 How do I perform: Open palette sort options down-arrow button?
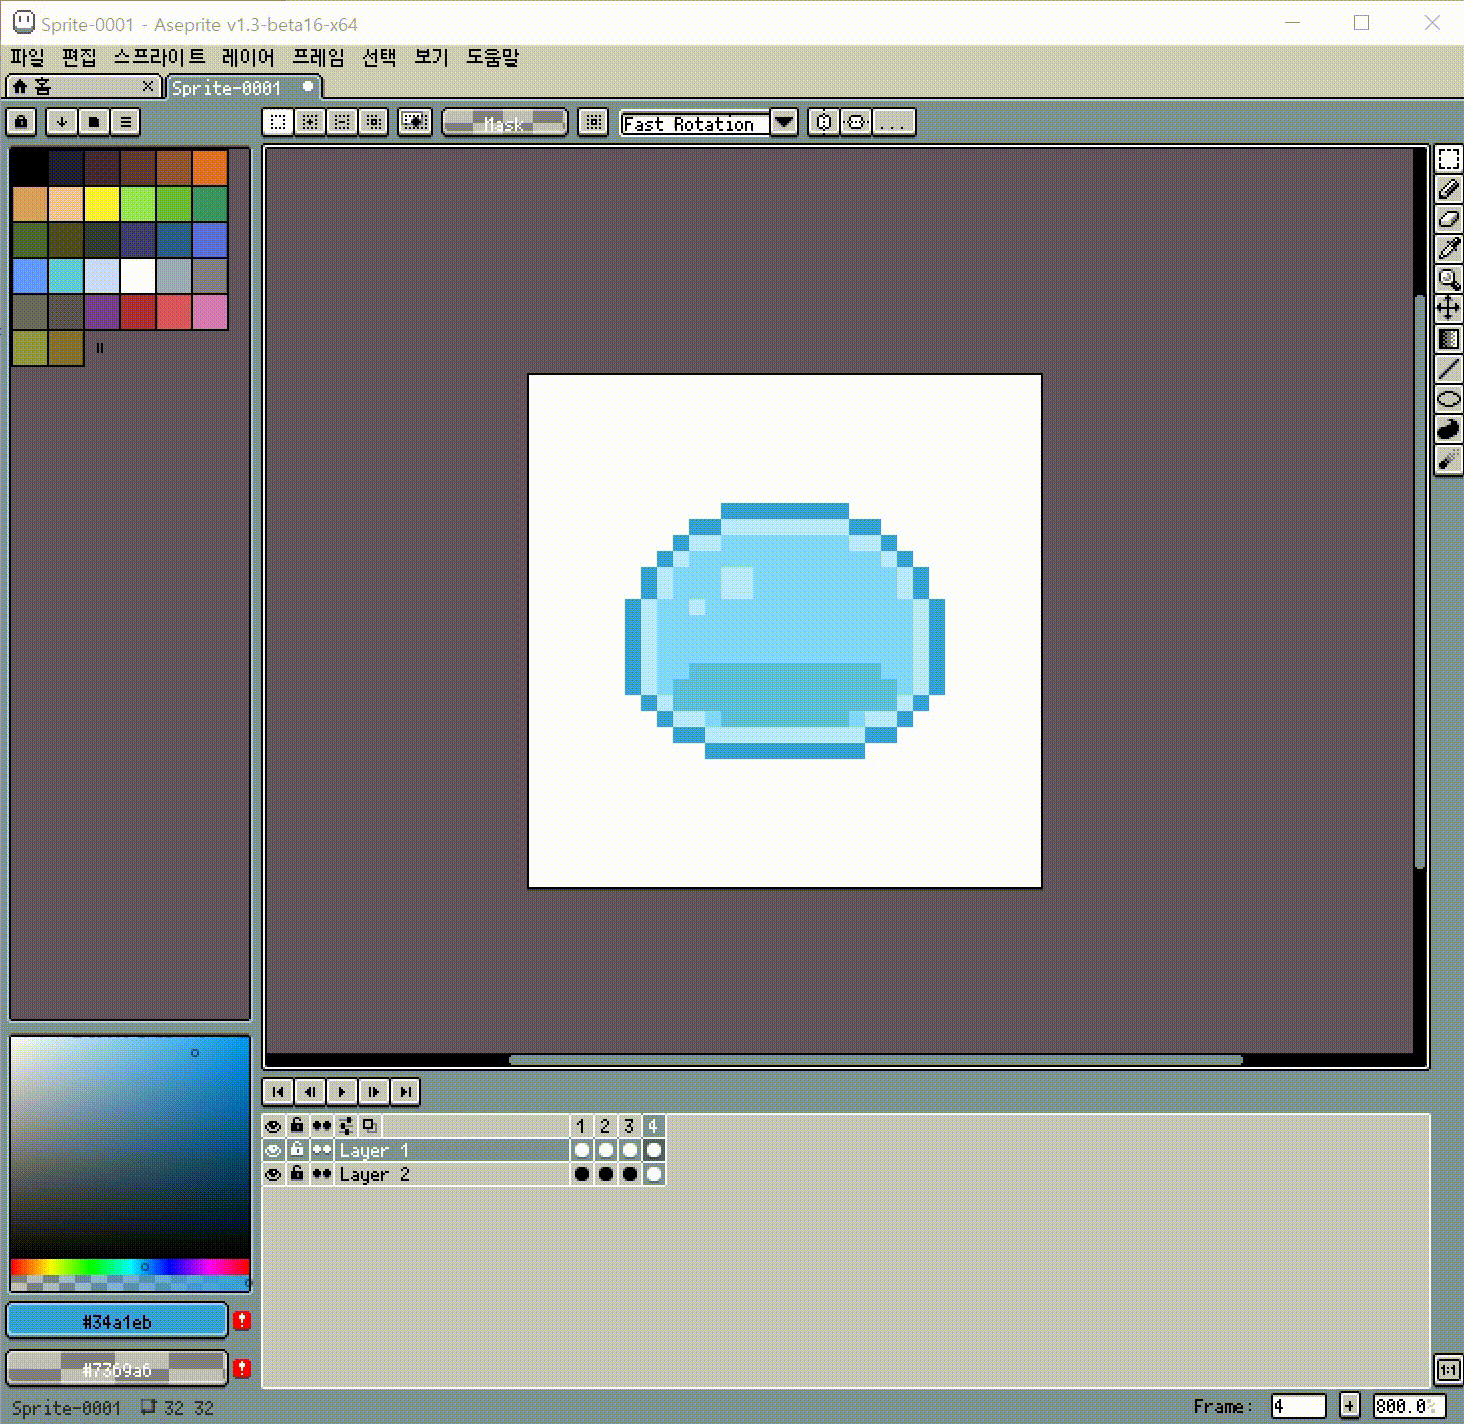(x=62, y=122)
